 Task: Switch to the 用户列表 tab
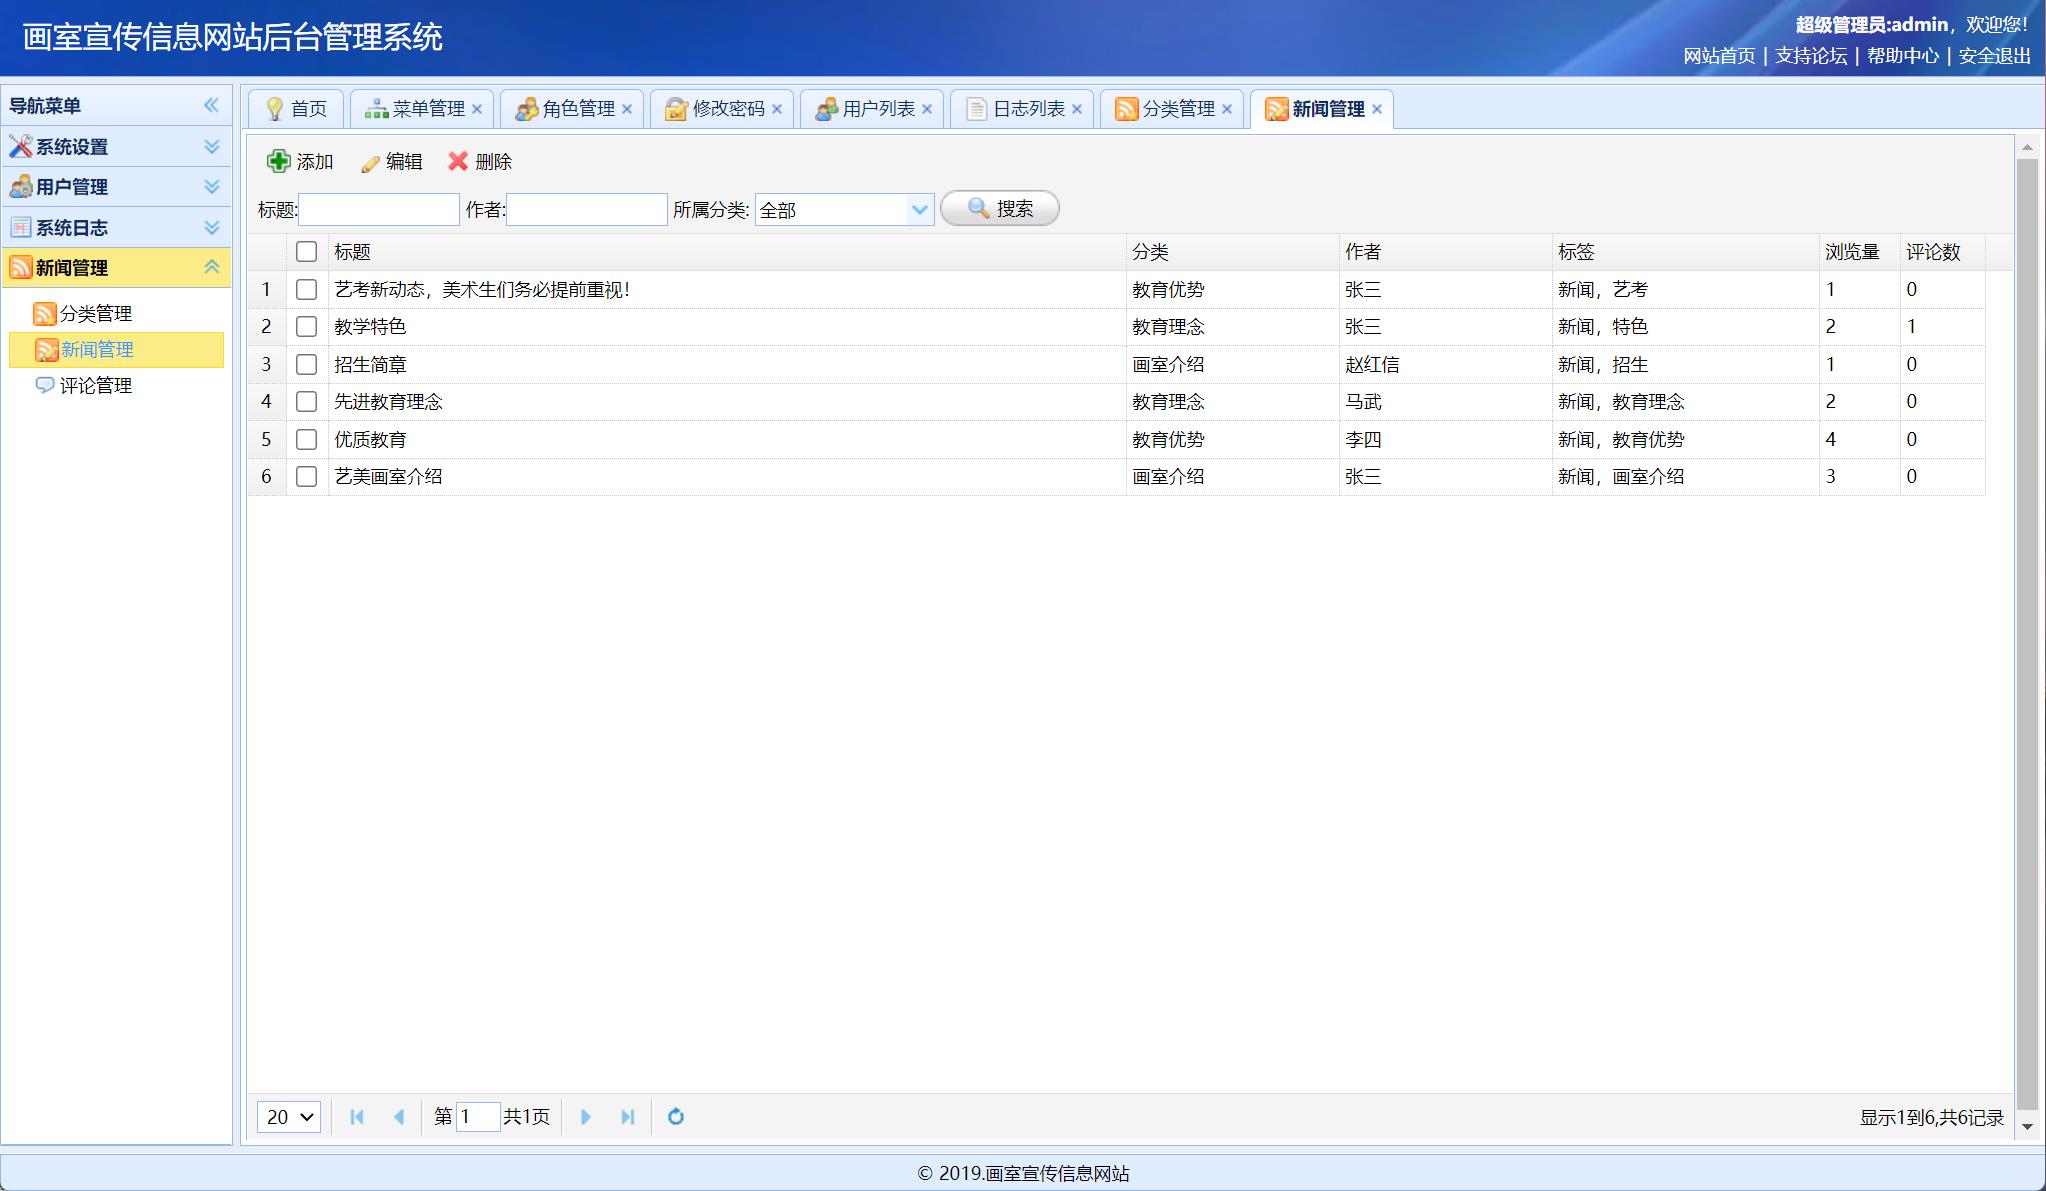click(868, 109)
